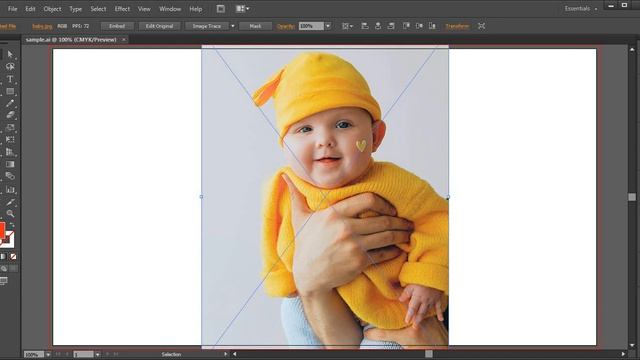Select the Rectangle tool
640x360 pixels.
point(10,91)
